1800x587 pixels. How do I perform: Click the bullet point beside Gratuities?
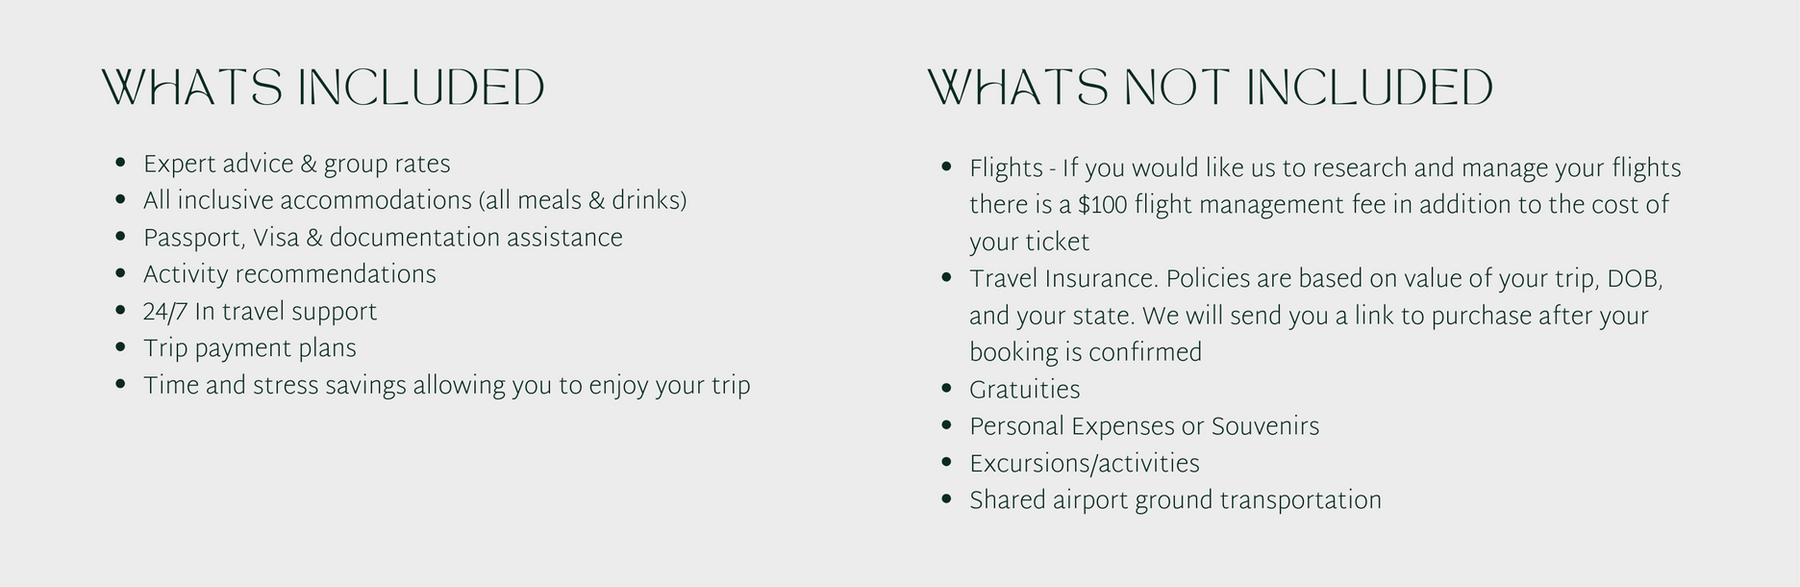(946, 388)
